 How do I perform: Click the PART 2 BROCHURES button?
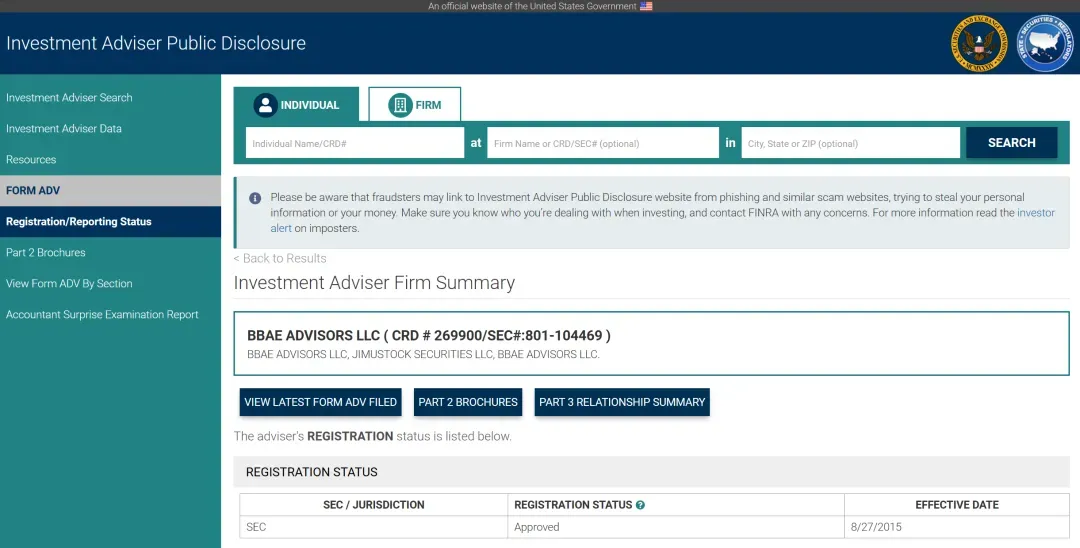coord(468,402)
